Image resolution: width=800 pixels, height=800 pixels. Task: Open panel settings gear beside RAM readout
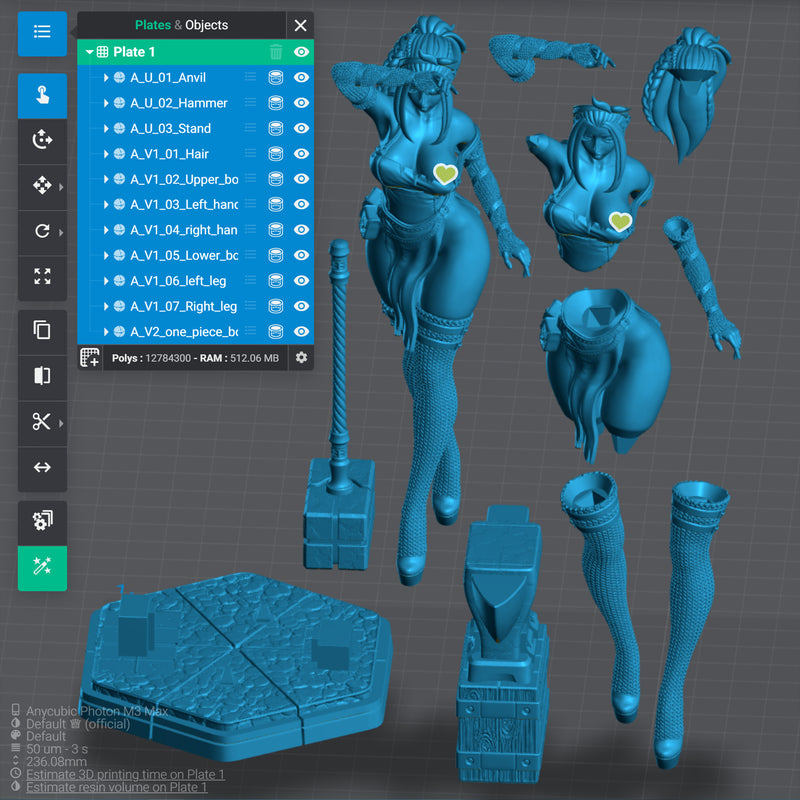(301, 358)
